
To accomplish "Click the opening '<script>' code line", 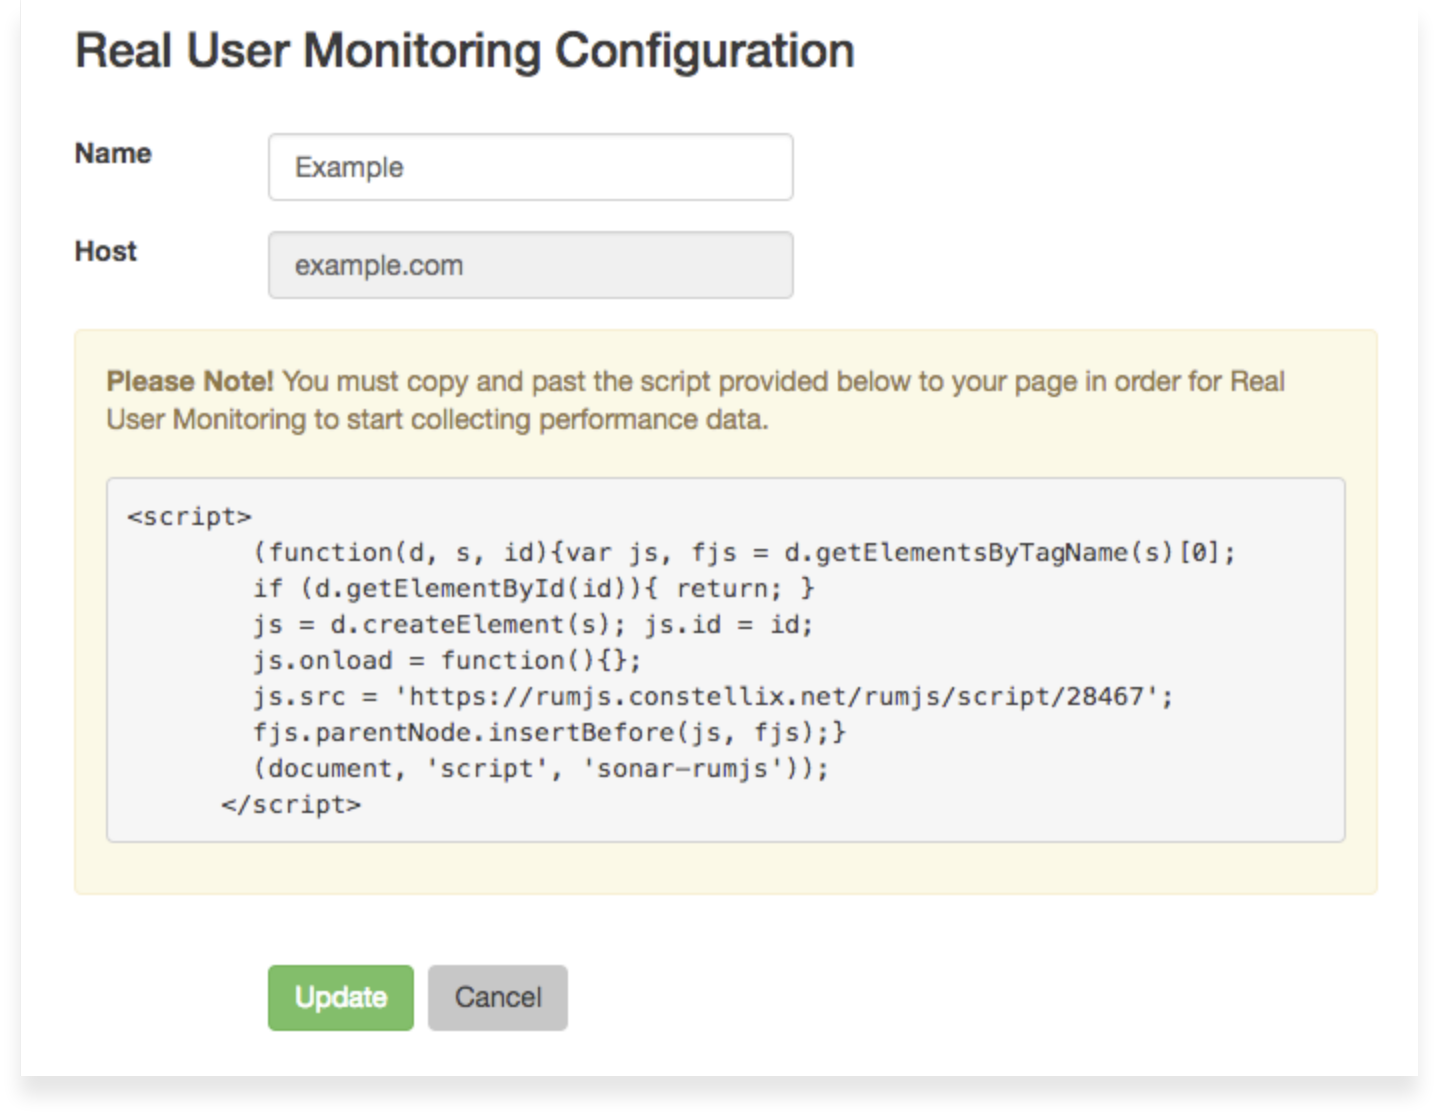I will [189, 516].
